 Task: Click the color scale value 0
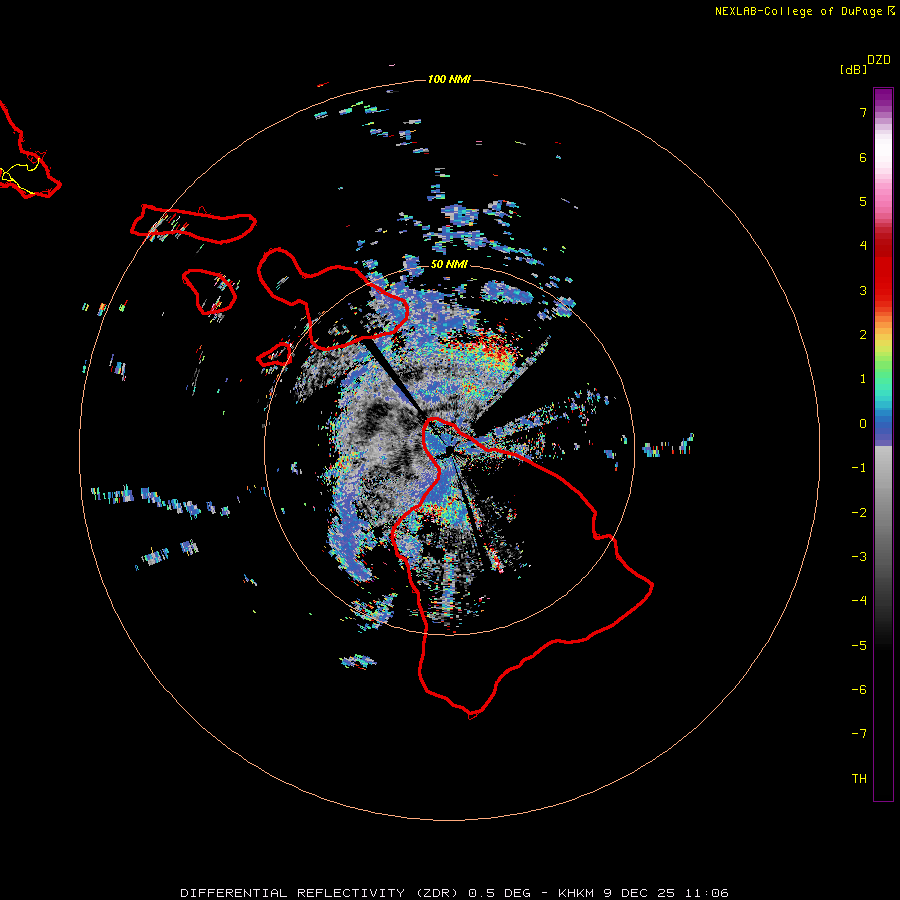[863, 424]
